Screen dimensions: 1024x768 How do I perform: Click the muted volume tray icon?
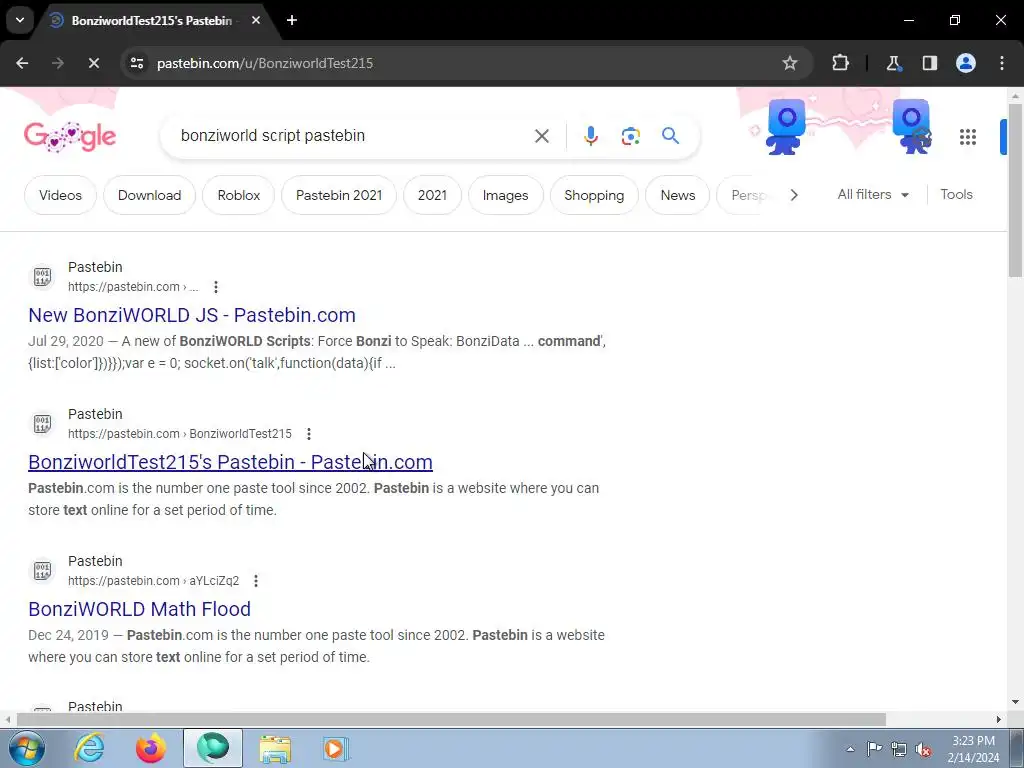pos(923,749)
